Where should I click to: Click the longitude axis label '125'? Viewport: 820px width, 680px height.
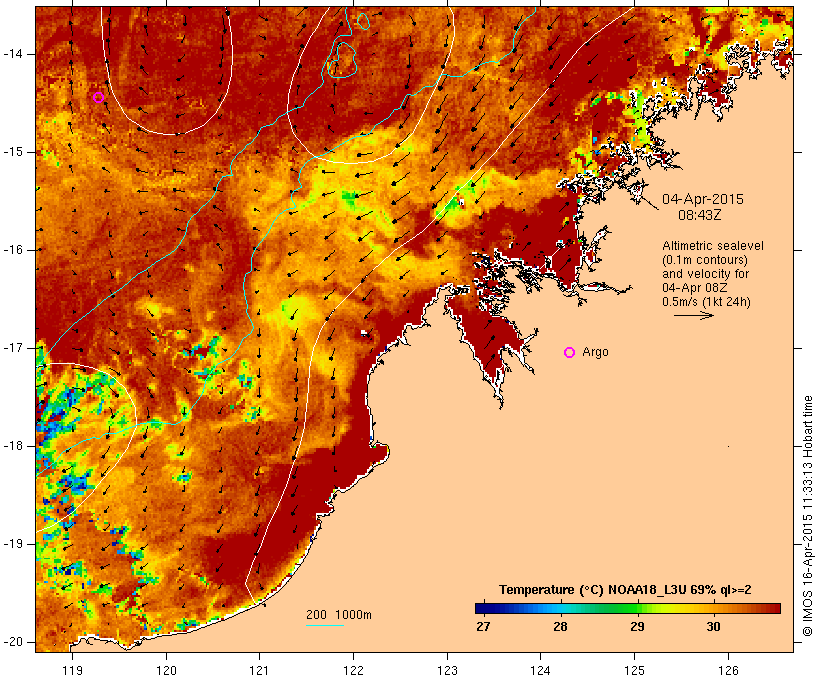[x=634, y=670]
